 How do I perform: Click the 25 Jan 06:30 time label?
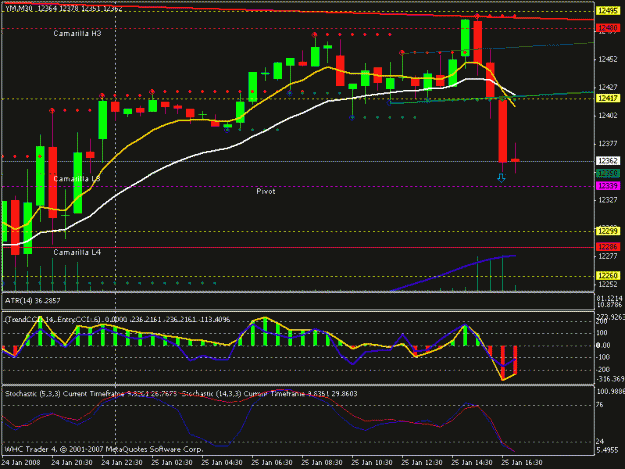click(272, 463)
